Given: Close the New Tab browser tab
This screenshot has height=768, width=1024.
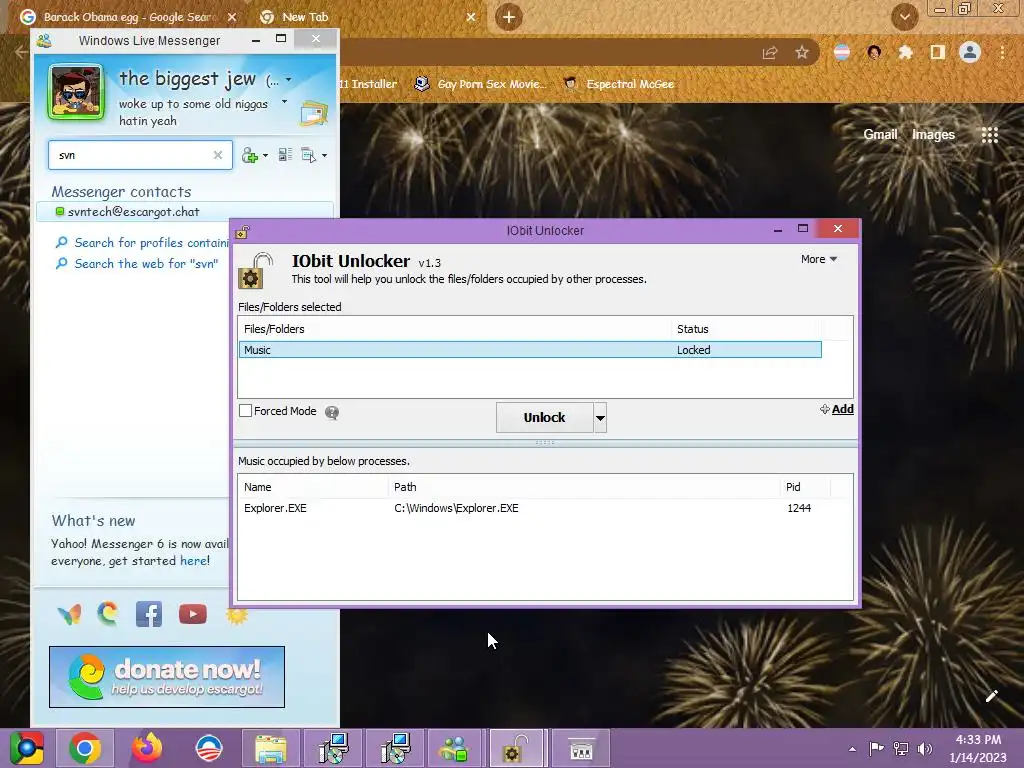Looking at the screenshot, I should click(471, 17).
